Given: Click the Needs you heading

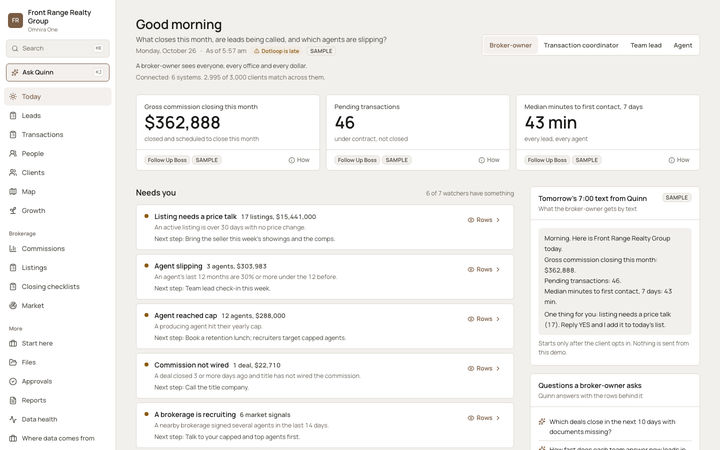Looking at the screenshot, I should 156,193.
